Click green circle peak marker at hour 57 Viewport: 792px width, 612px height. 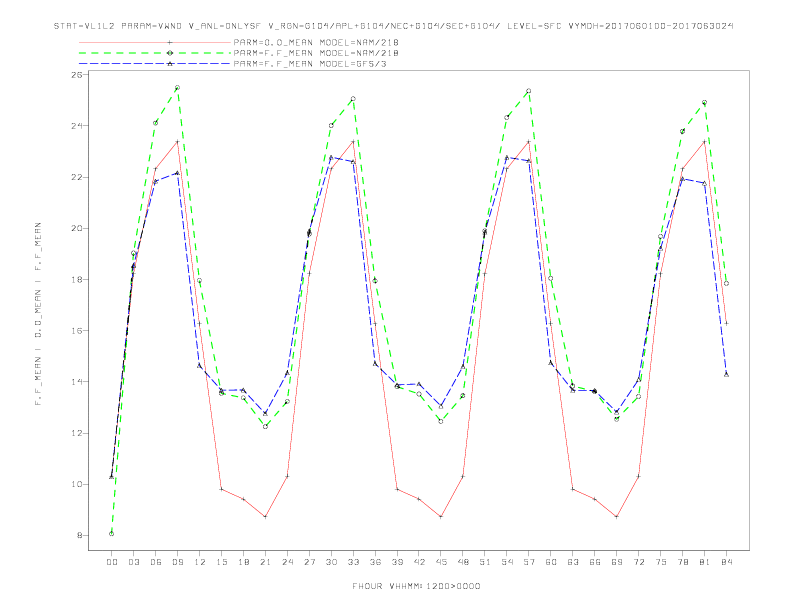(x=529, y=91)
